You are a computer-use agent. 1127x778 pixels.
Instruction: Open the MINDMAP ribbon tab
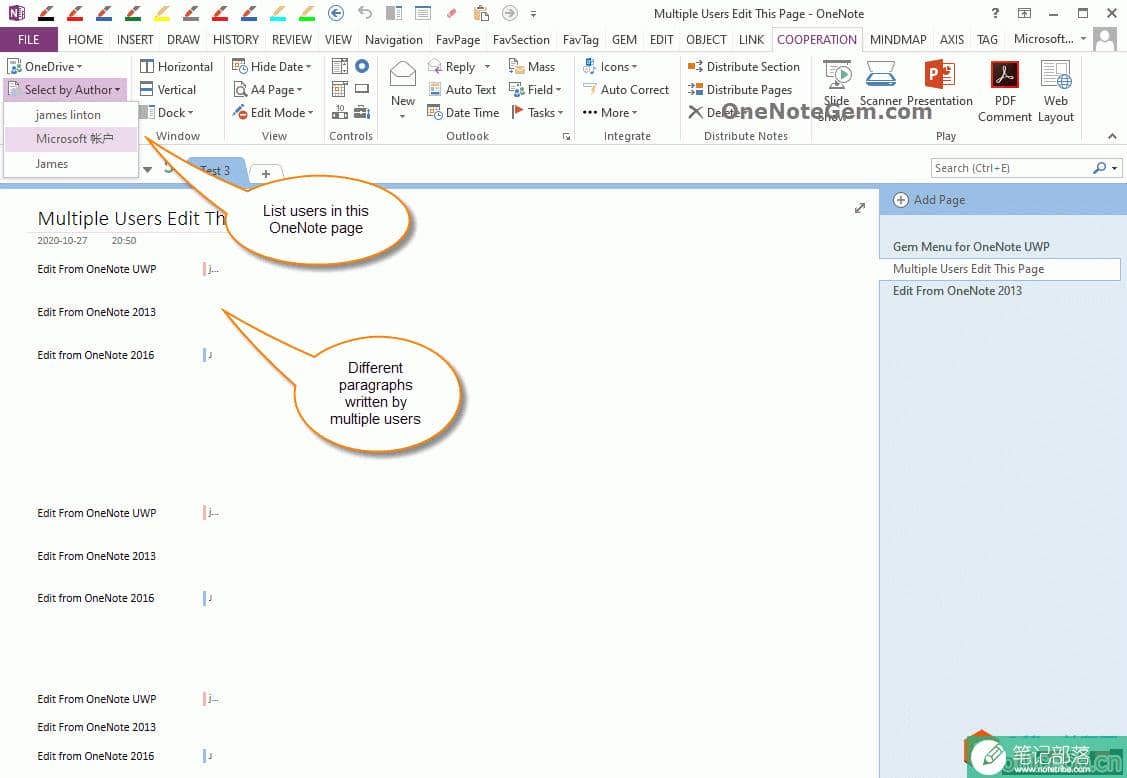pos(898,40)
